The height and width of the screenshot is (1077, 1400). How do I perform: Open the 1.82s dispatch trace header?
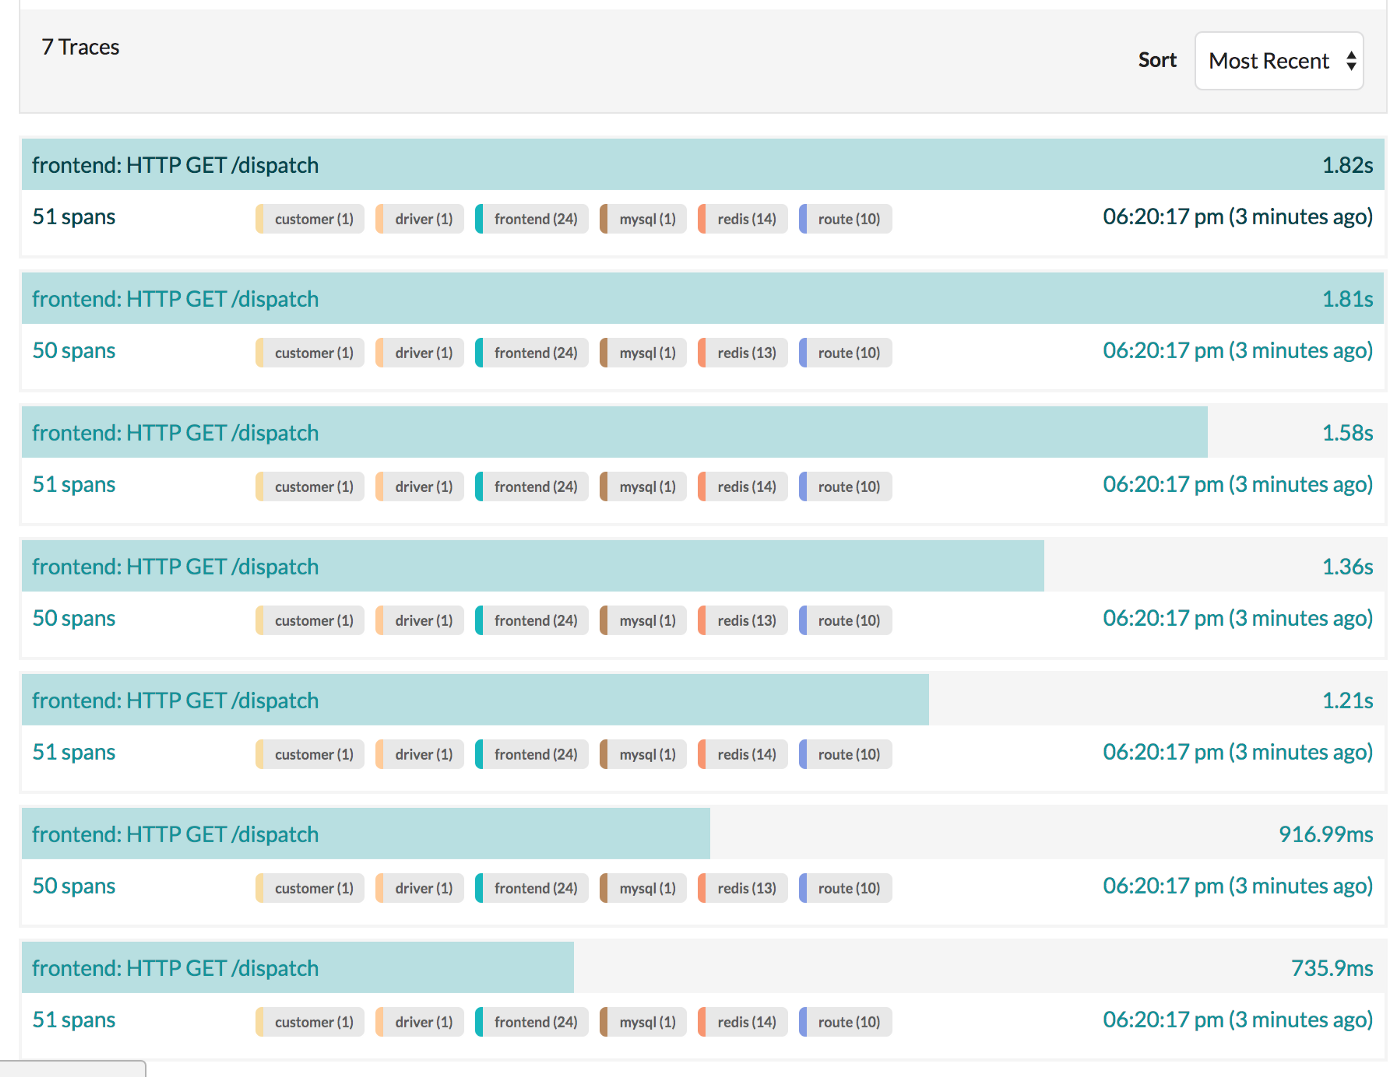[703, 165]
